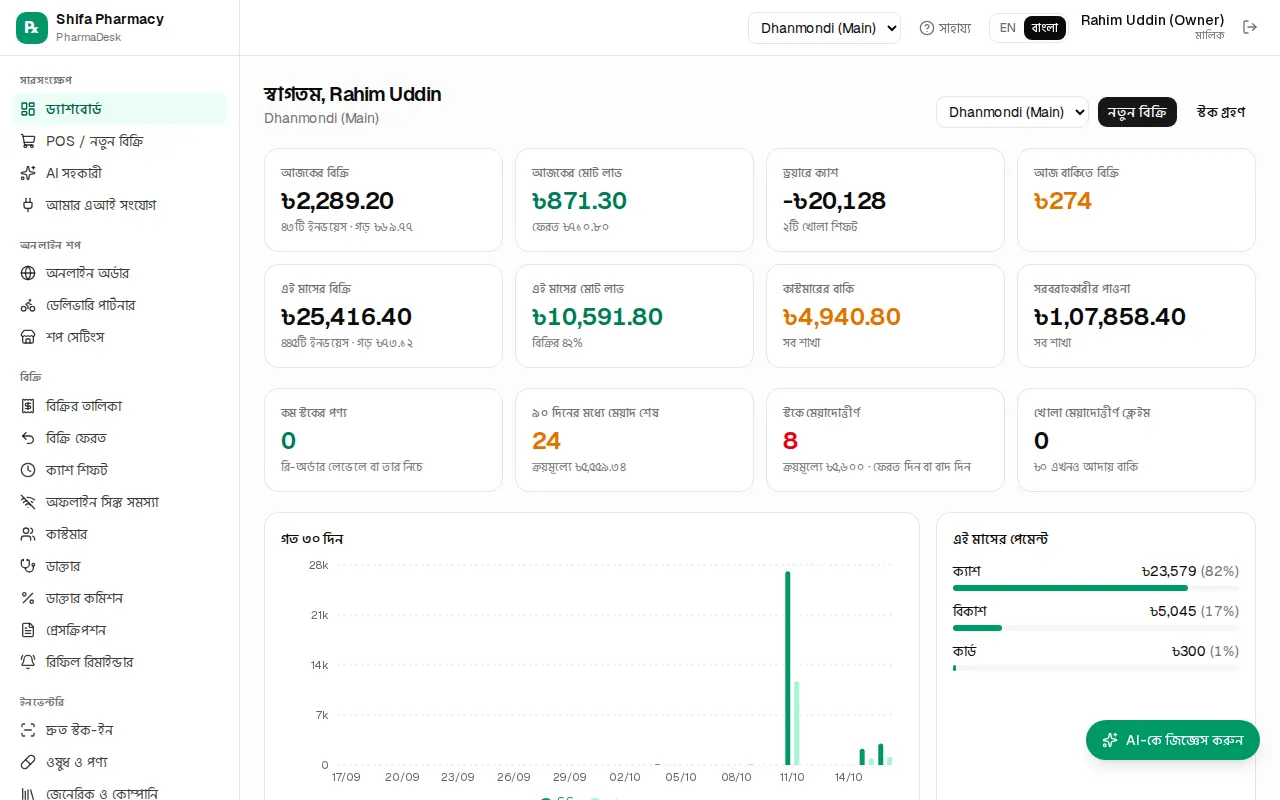
Task: Open the AI সহকারী sparkle icon
Action: point(28,173)
